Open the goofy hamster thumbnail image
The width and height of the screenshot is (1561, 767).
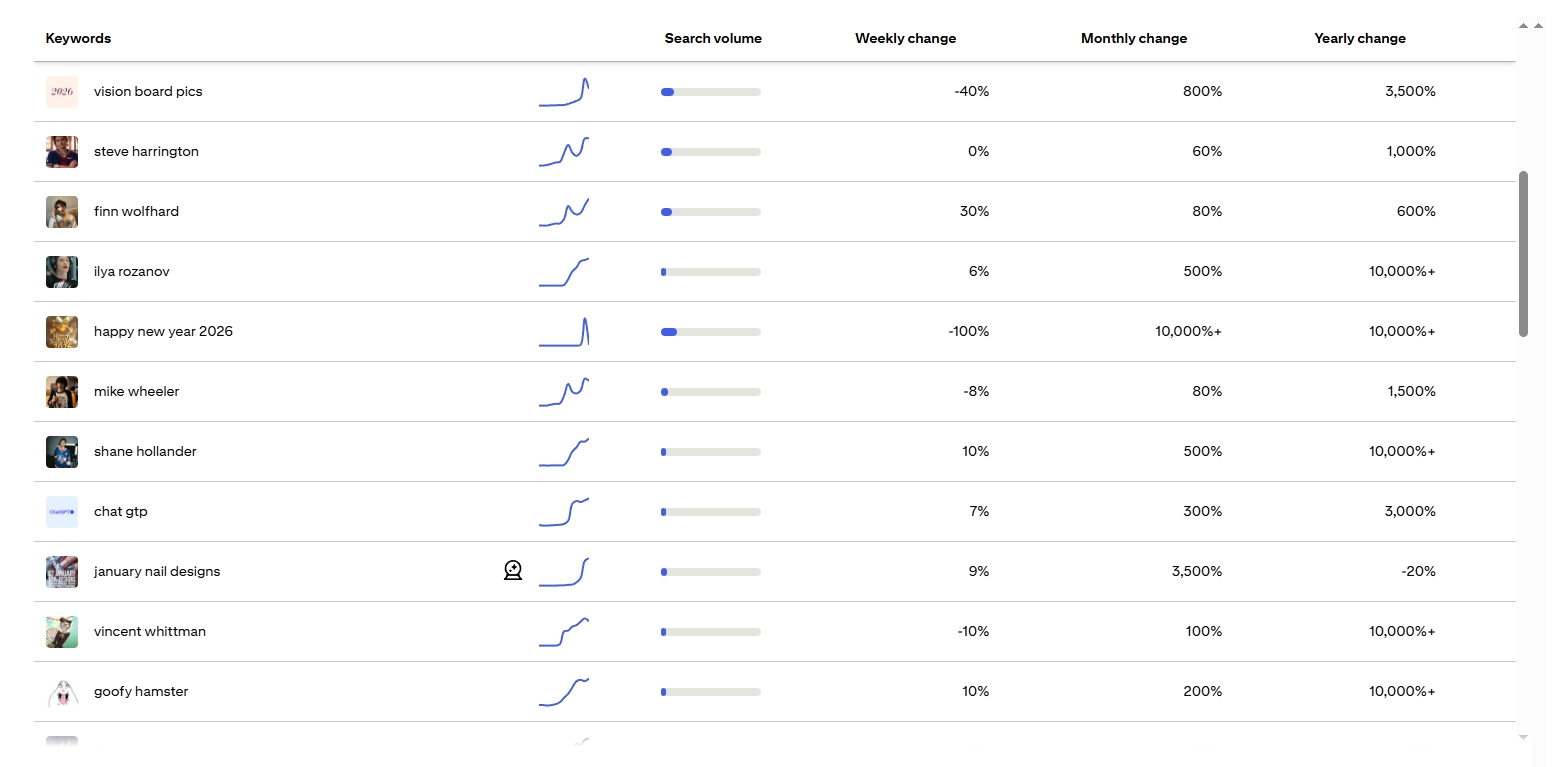pyautogui.click(x=62, y=692)
